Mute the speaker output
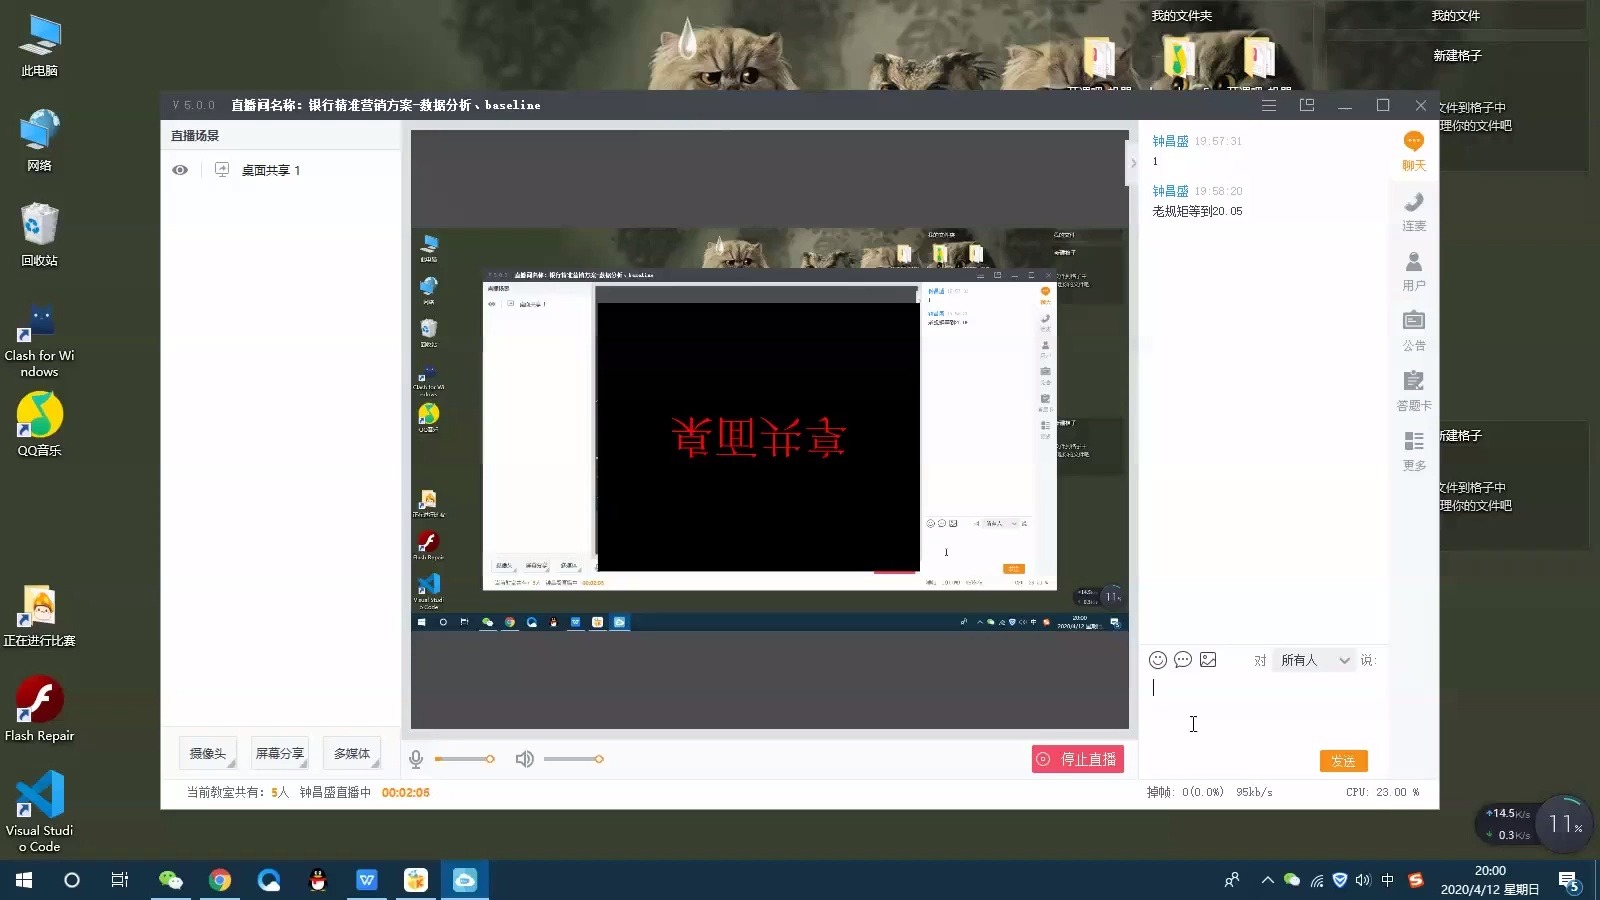Viewport: 1600px width, 900px height. click(x=524, y=758)
